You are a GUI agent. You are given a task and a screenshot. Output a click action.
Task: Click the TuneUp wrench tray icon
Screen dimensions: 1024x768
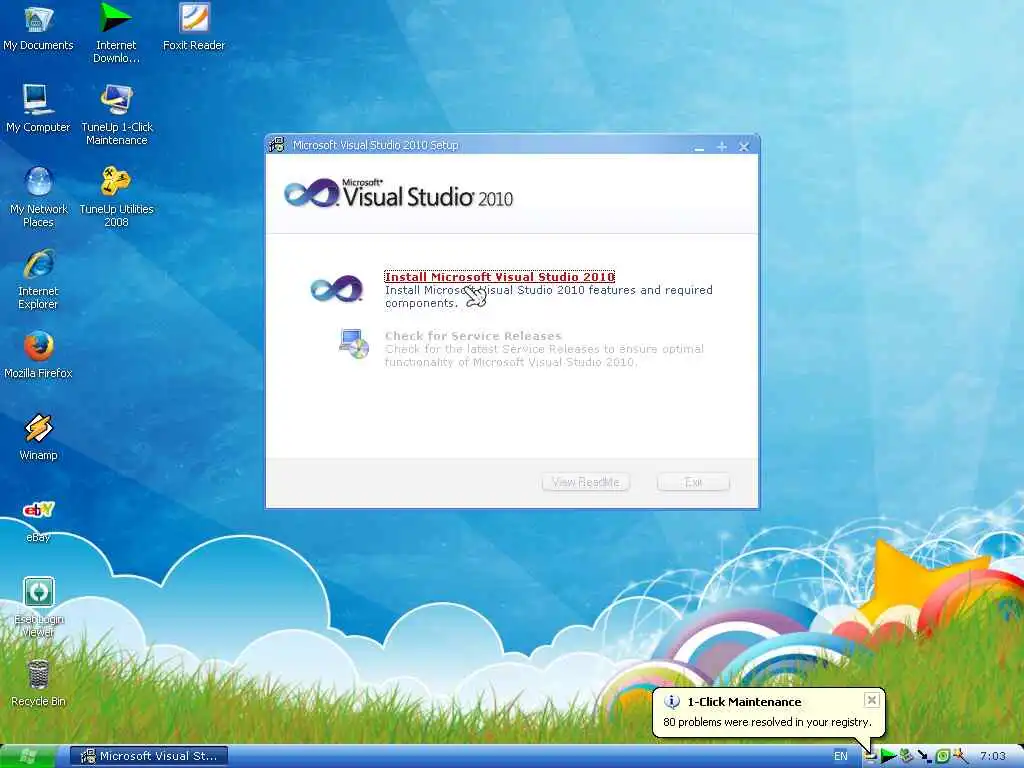coord(959,756)
